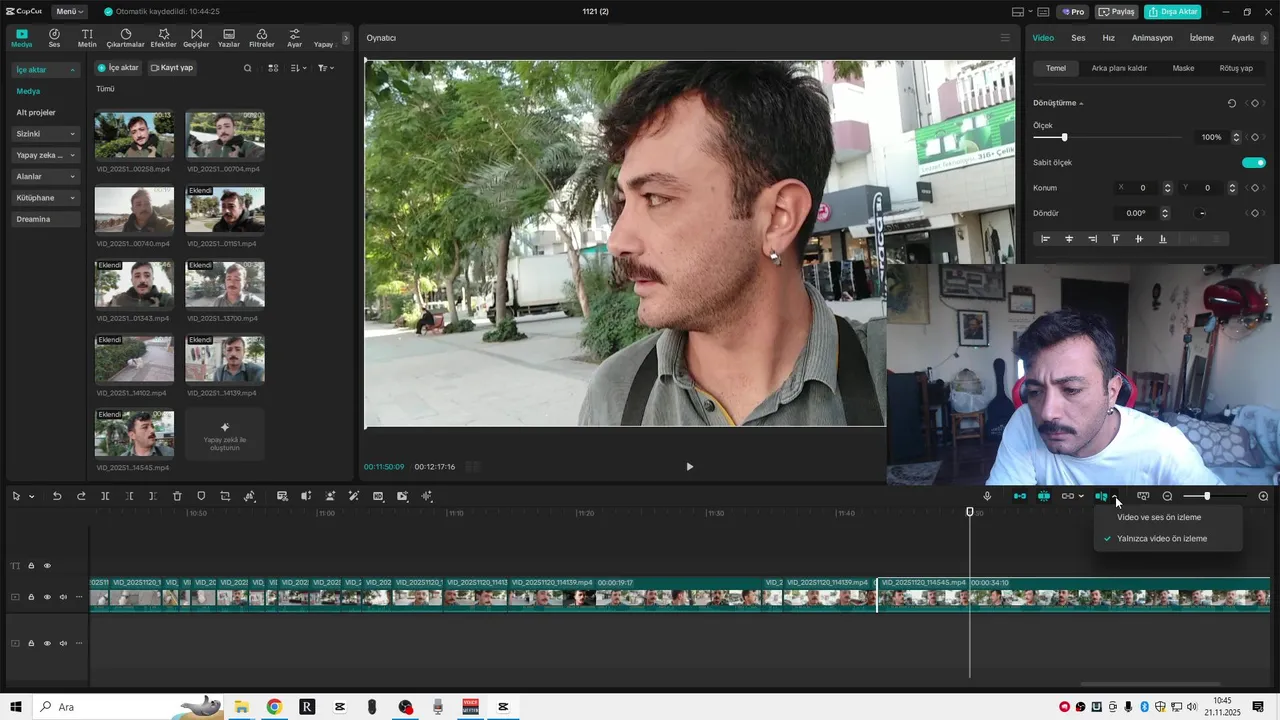The image size is (1280, 720).
Task: Click the Ölçek scale slider handle
Action: coord(1064,137)
